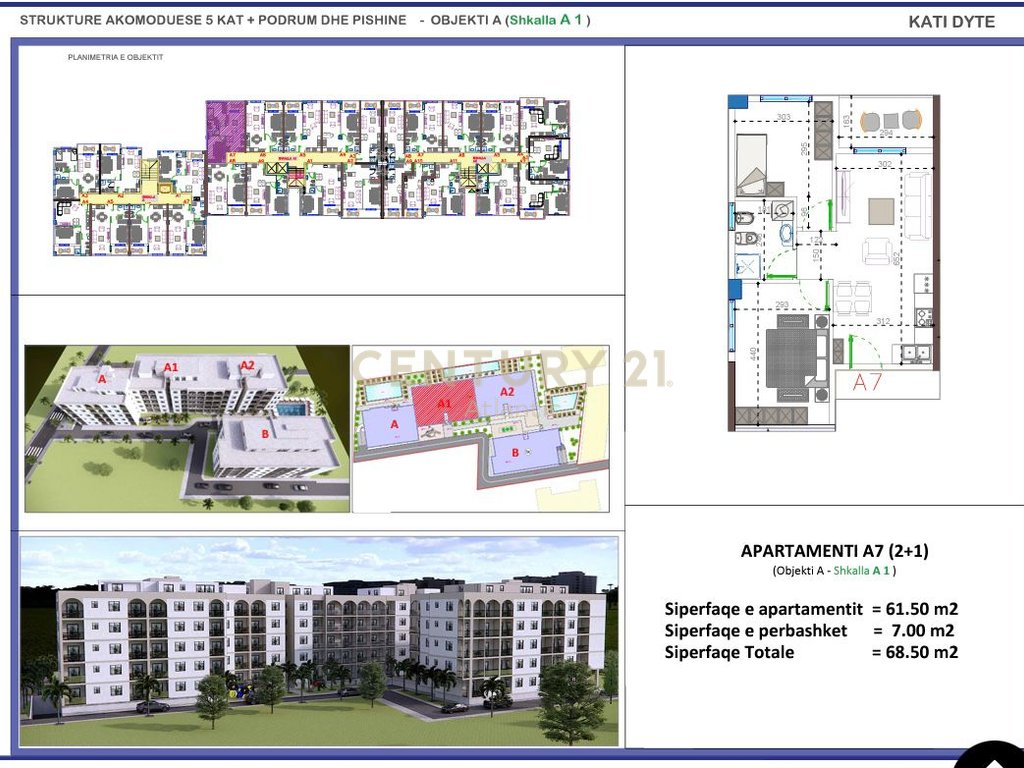
Task: Click the 303 dimension in the small bedroom
Action: pyautogui.click(x=783, y=118)
